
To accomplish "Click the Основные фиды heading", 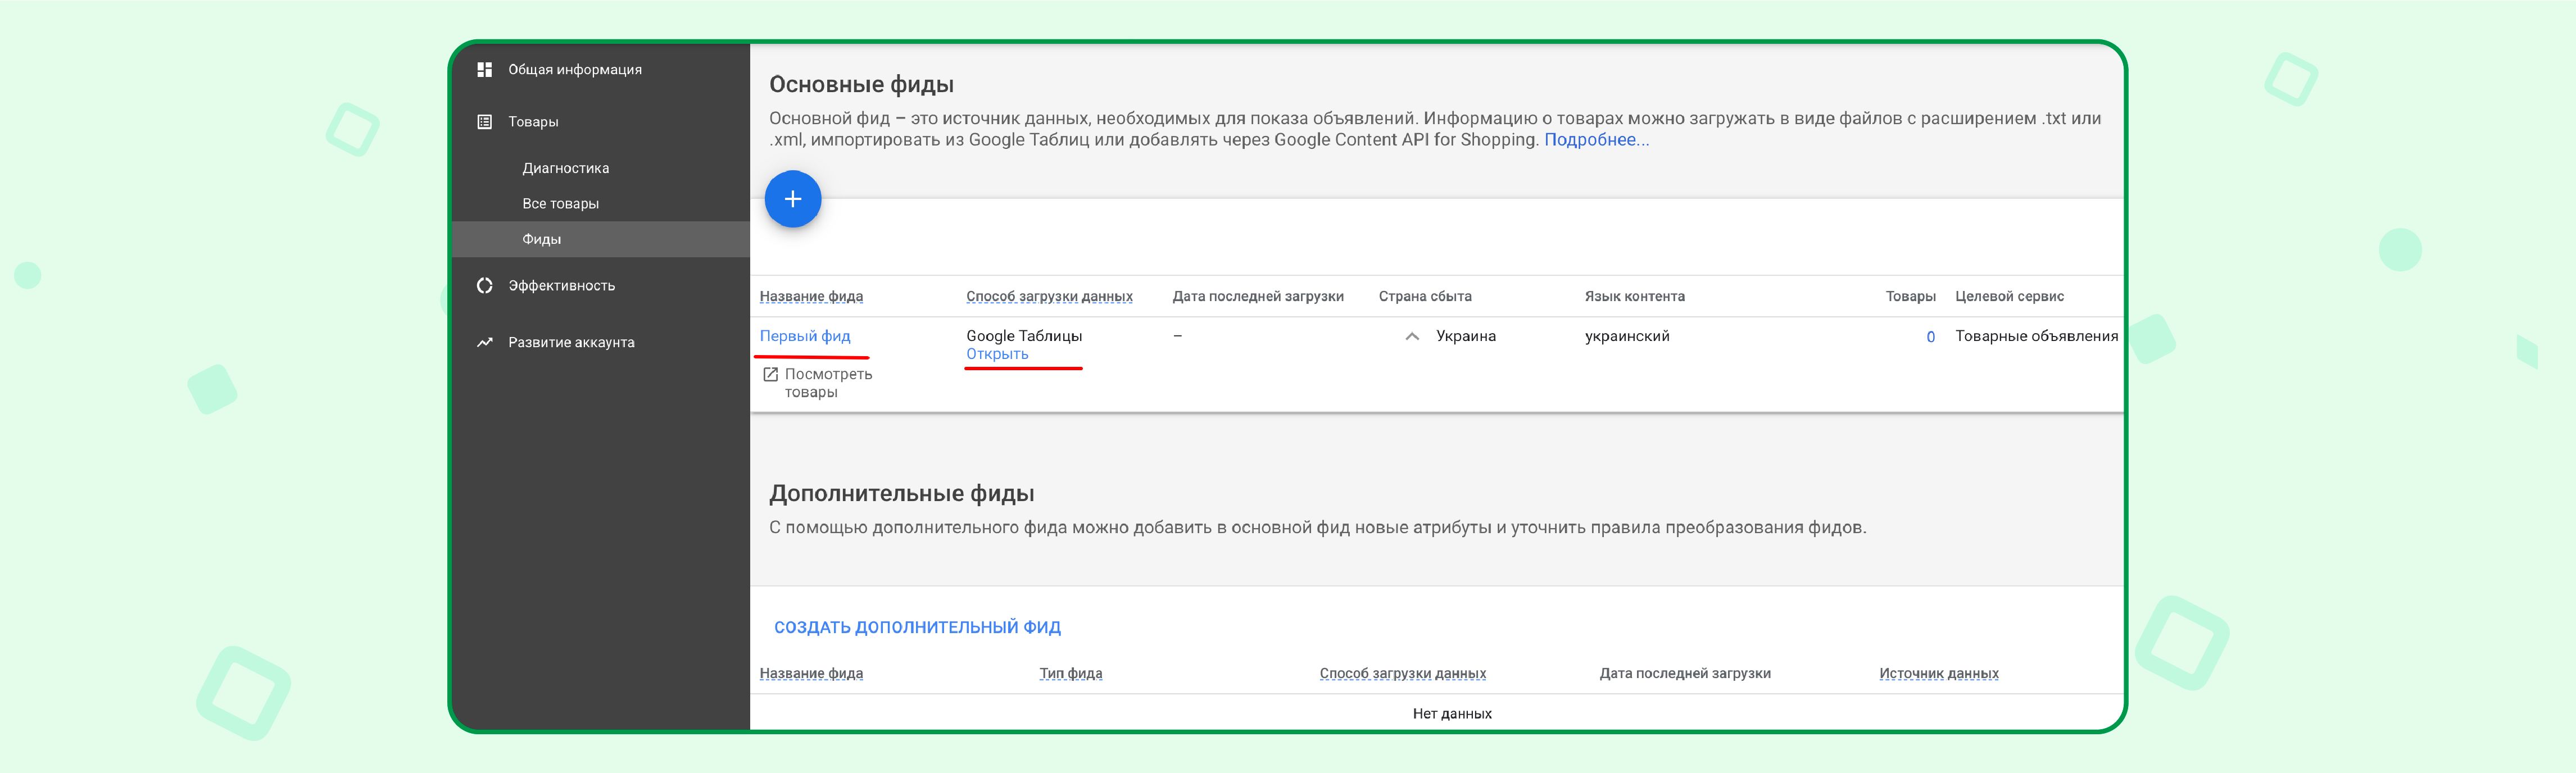I will [861, 84].
